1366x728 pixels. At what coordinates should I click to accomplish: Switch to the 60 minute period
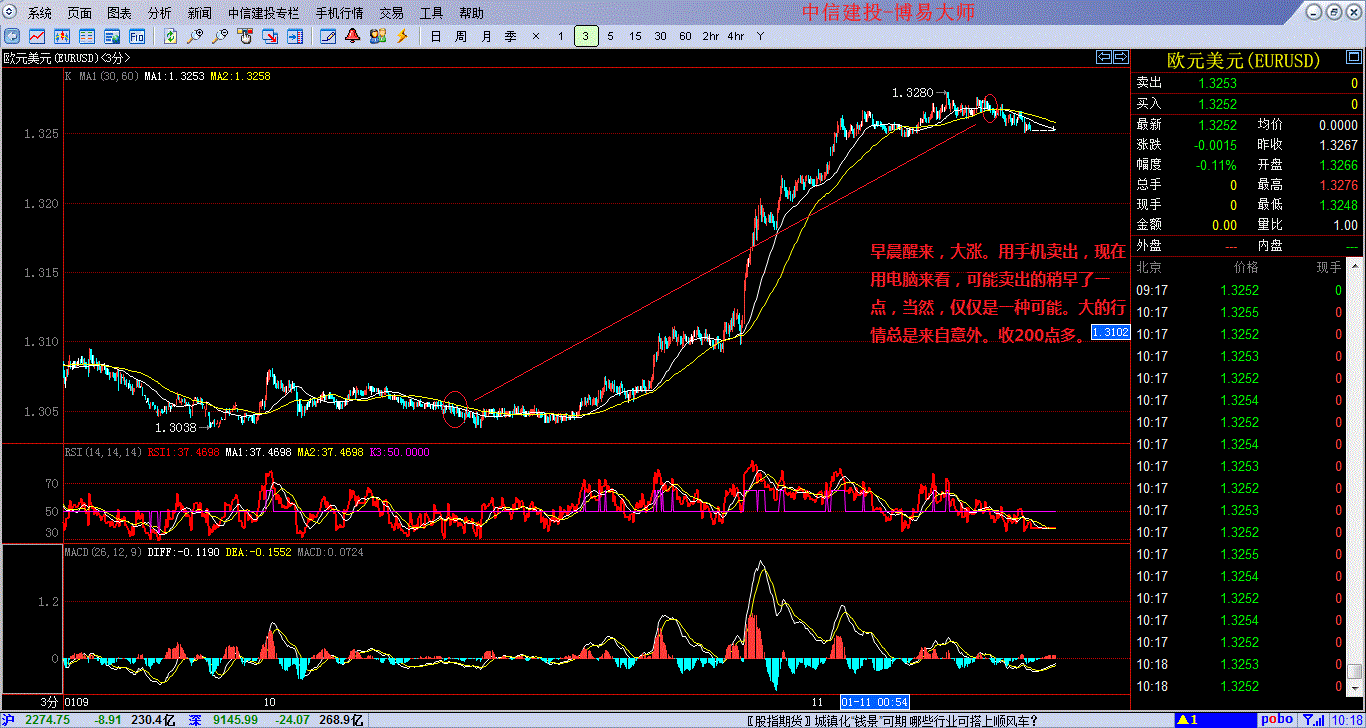(685, 36)
